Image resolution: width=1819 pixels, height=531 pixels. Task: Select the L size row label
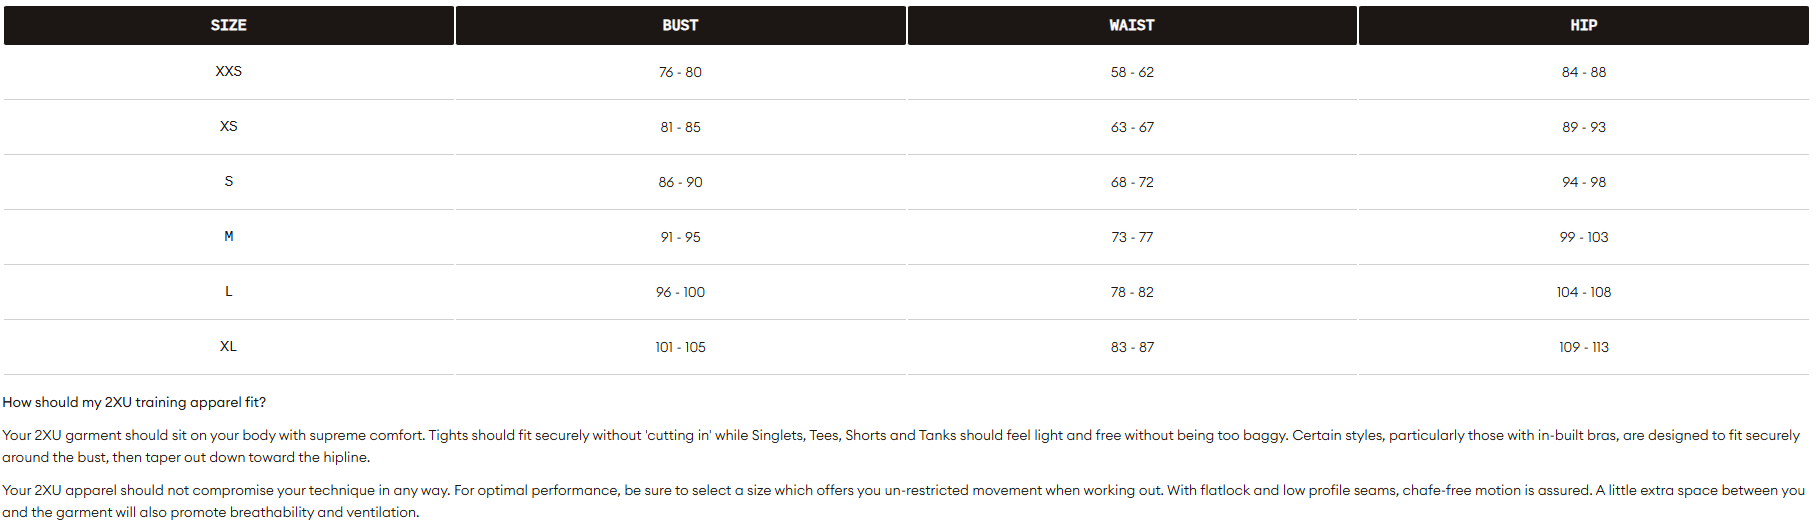click(228, 291)
